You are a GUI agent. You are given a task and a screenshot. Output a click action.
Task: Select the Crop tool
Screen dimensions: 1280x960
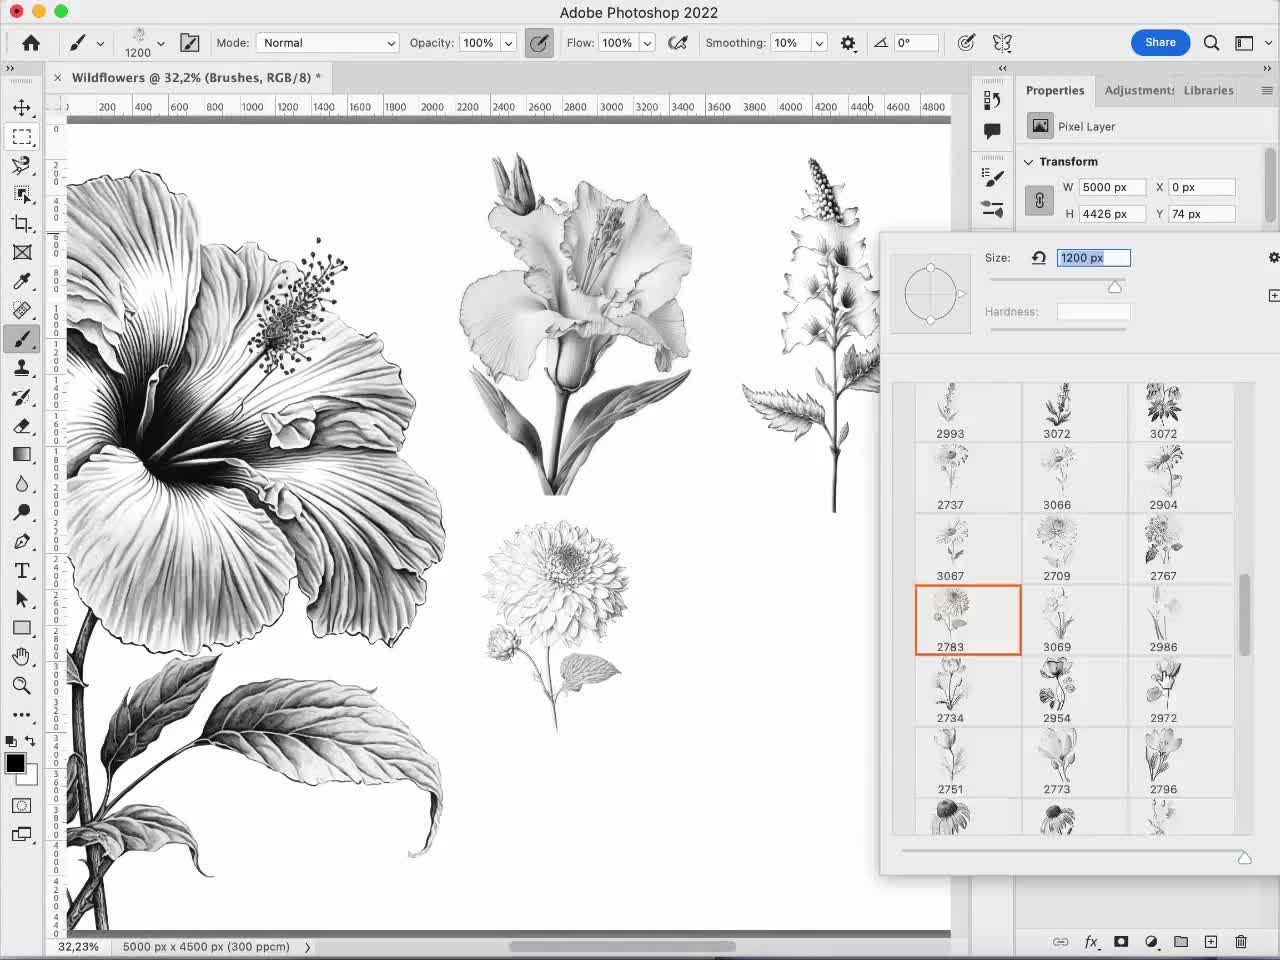pyautogui.click(x=22, y=224)
